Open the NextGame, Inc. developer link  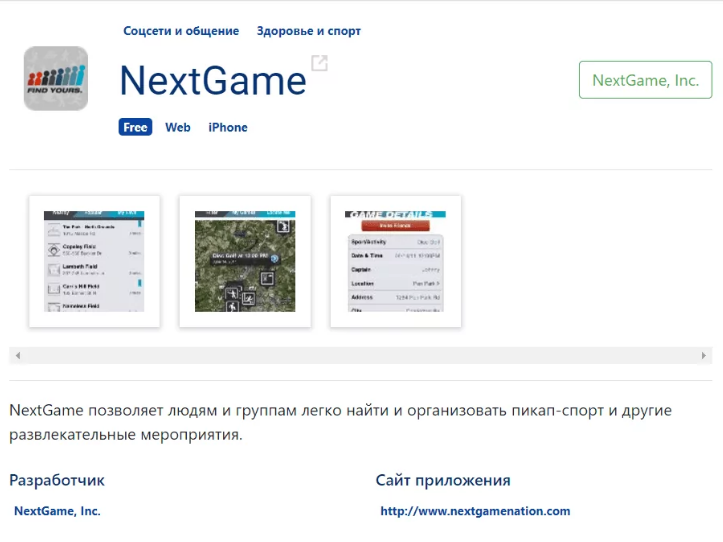(x=57, y=511)
